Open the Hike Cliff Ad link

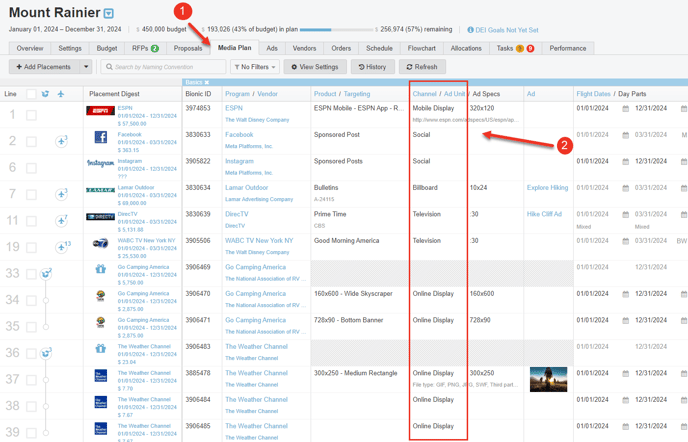click(544, 214)
